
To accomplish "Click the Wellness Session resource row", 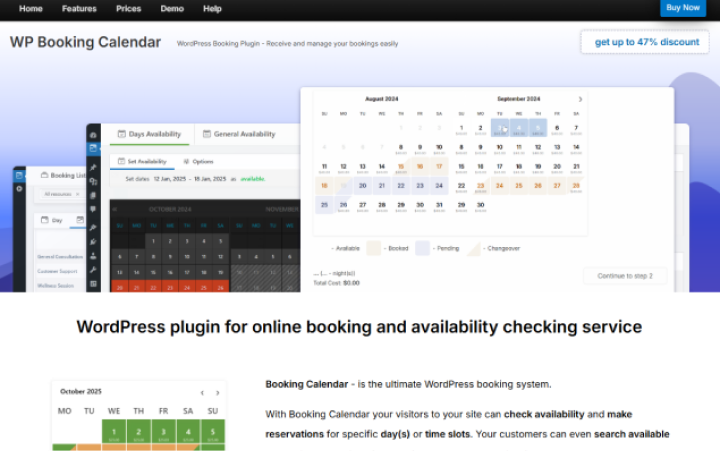I will pyautogui.click(x=56, y=286).
